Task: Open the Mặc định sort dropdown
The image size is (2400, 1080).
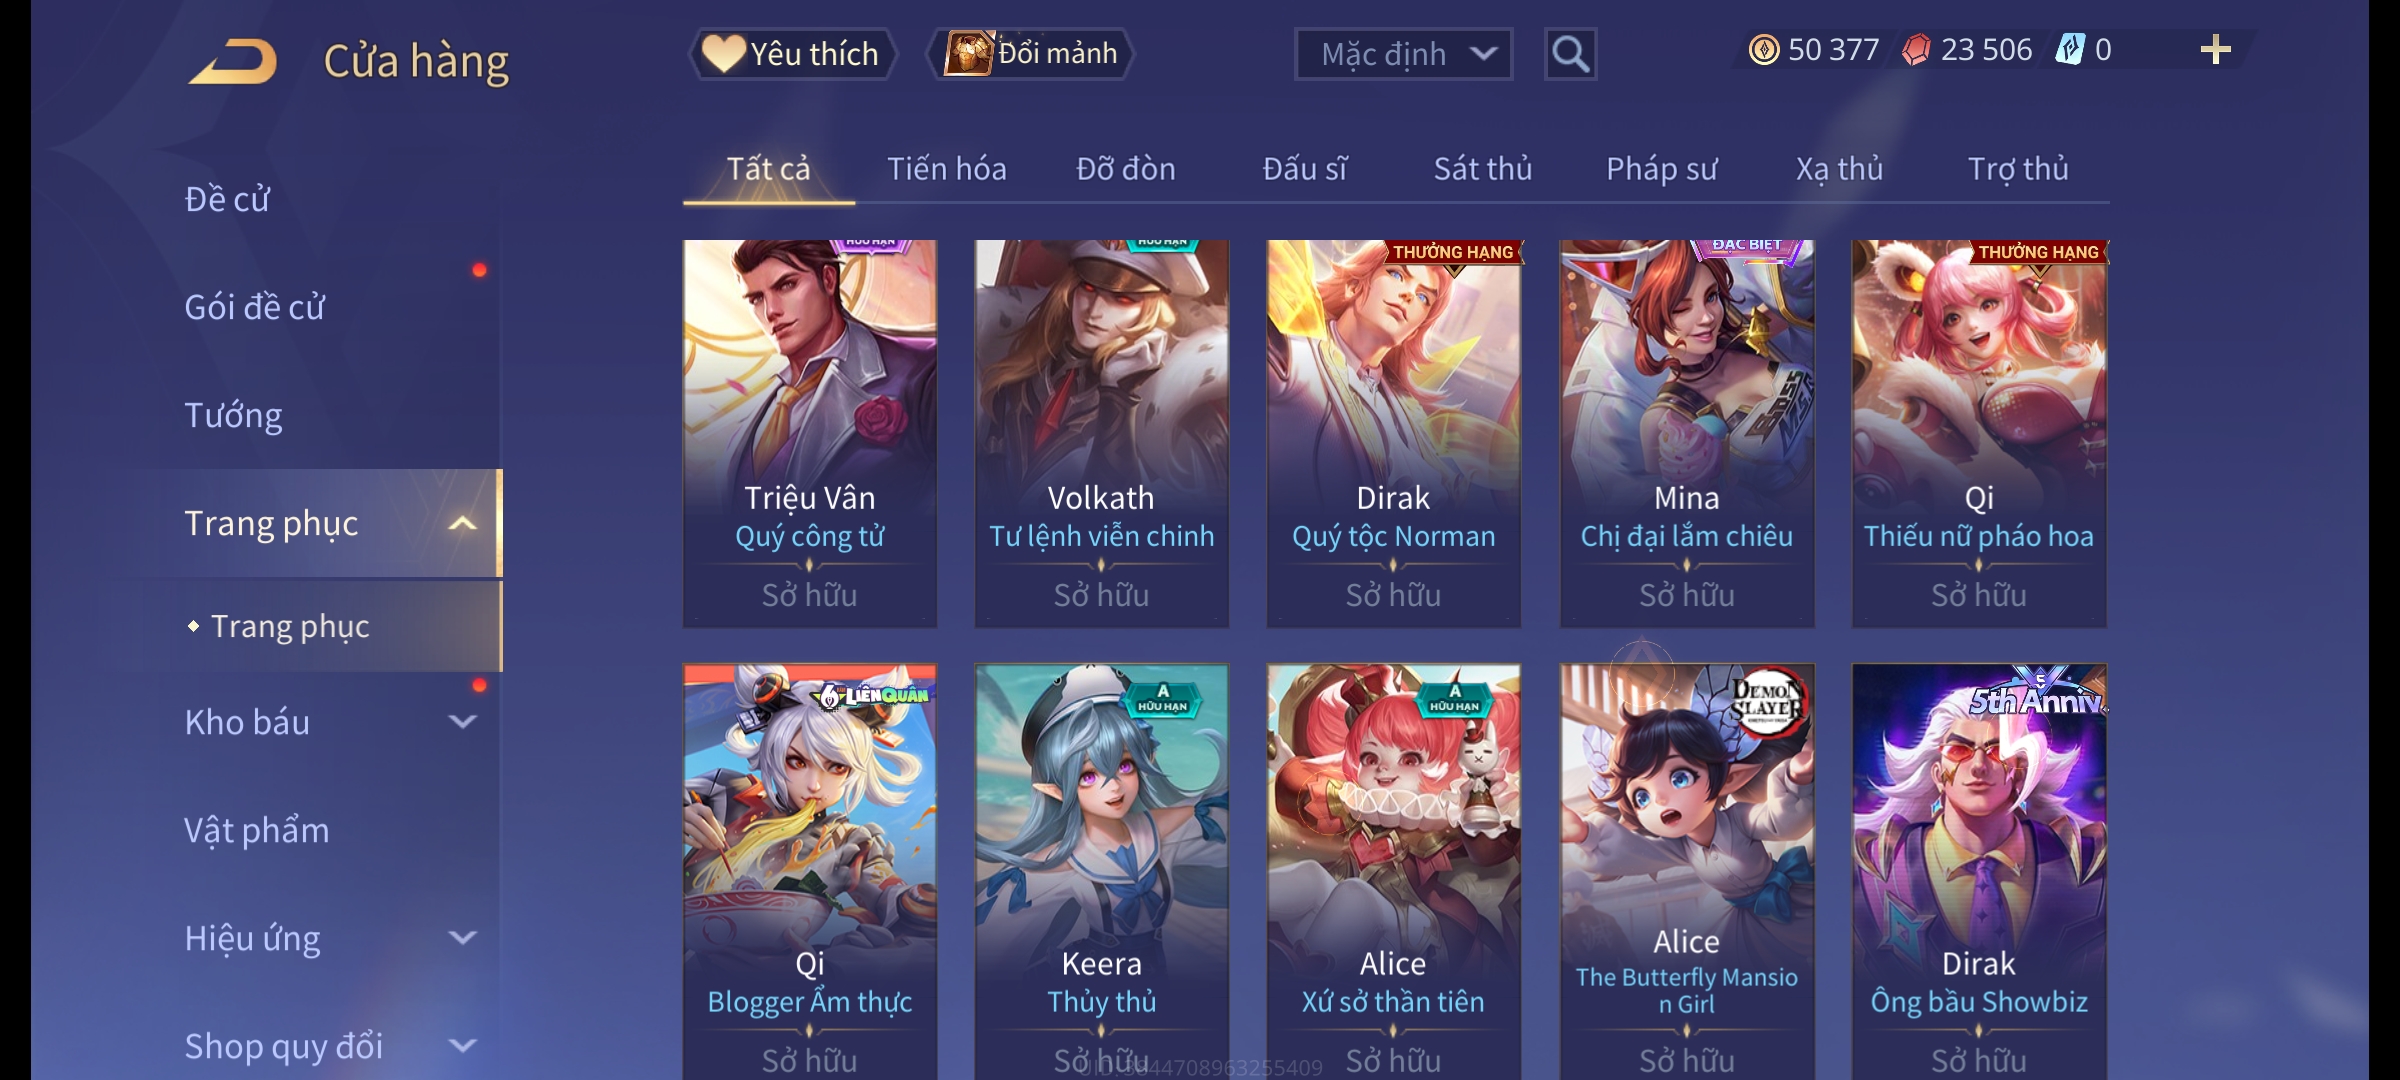Action: pos(1403,54)
